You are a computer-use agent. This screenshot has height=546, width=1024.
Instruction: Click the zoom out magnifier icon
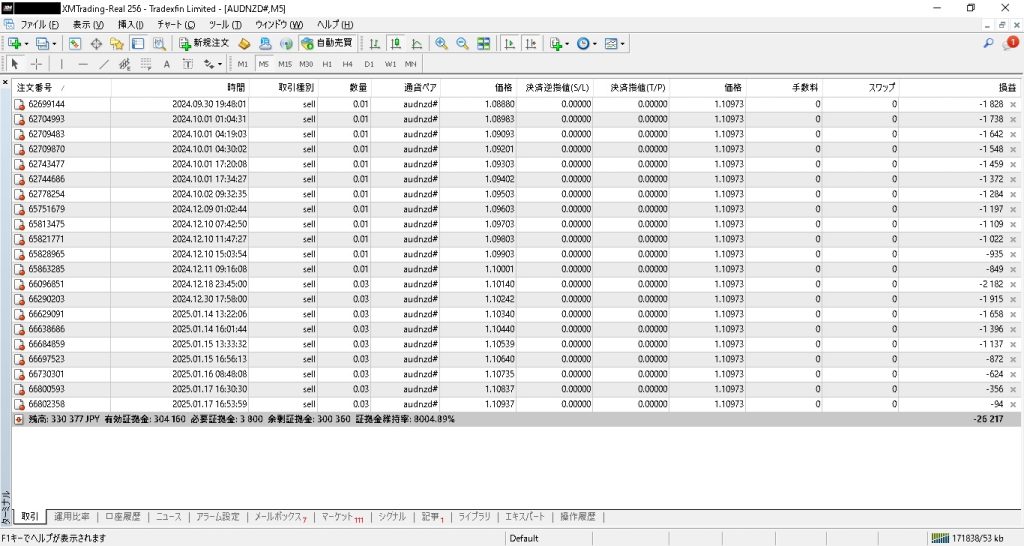462,44
